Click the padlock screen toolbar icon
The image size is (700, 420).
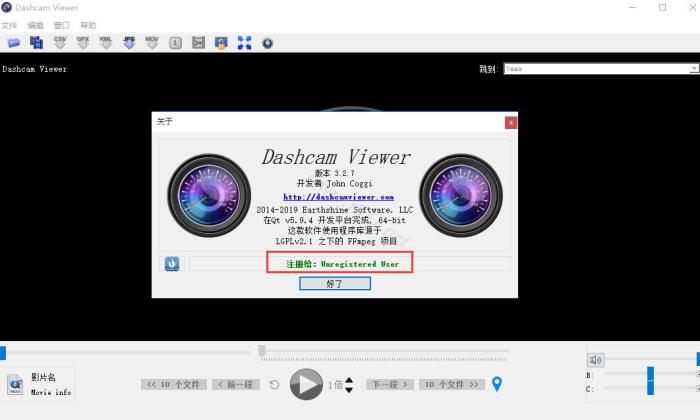(x=221, y=43)
